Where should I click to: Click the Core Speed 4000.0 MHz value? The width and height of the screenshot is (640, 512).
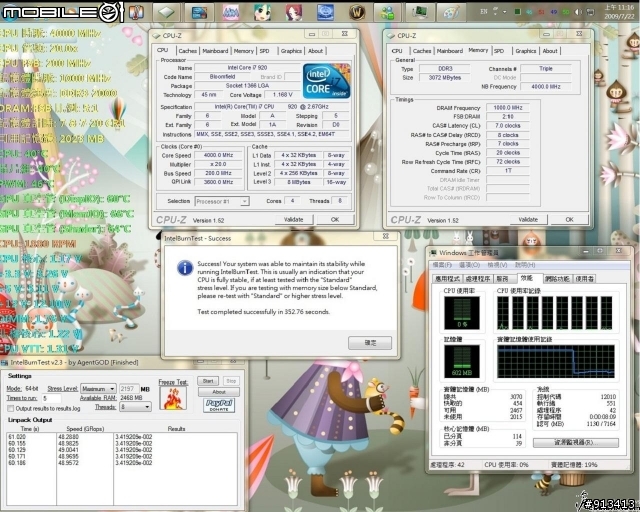(218, 155)
